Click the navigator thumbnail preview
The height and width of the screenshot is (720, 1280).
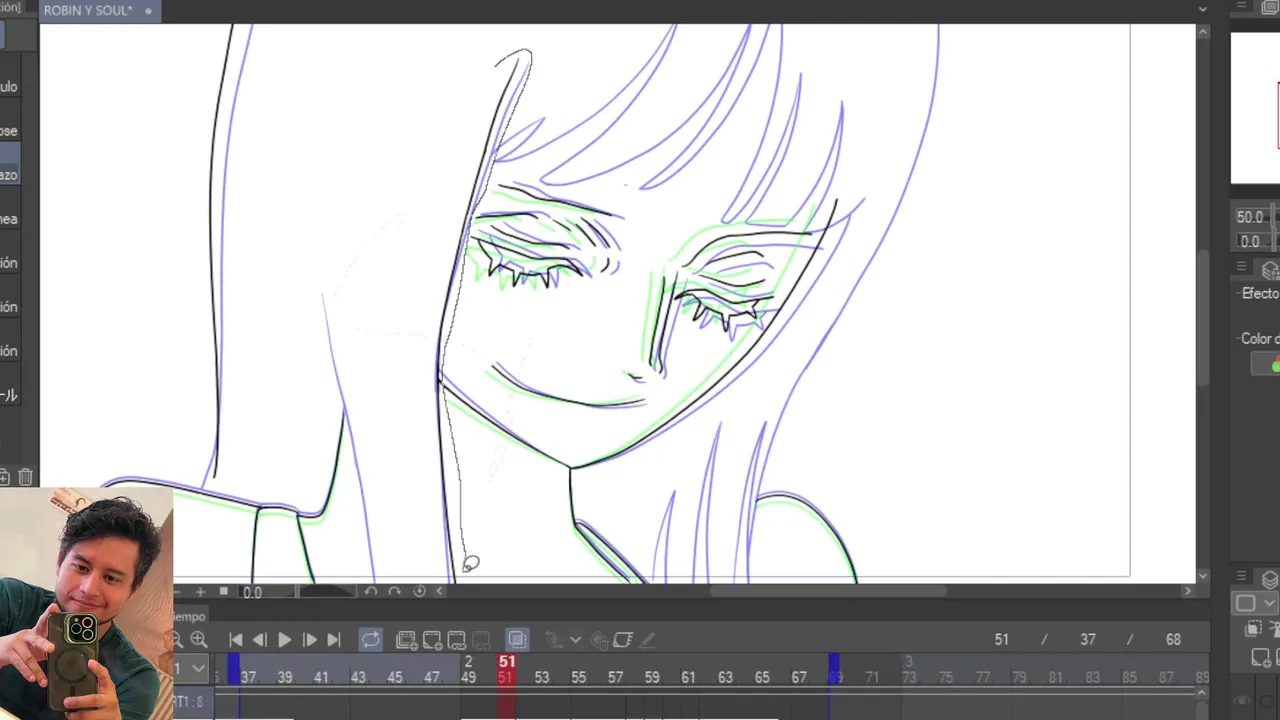[x=1255, y=108]
